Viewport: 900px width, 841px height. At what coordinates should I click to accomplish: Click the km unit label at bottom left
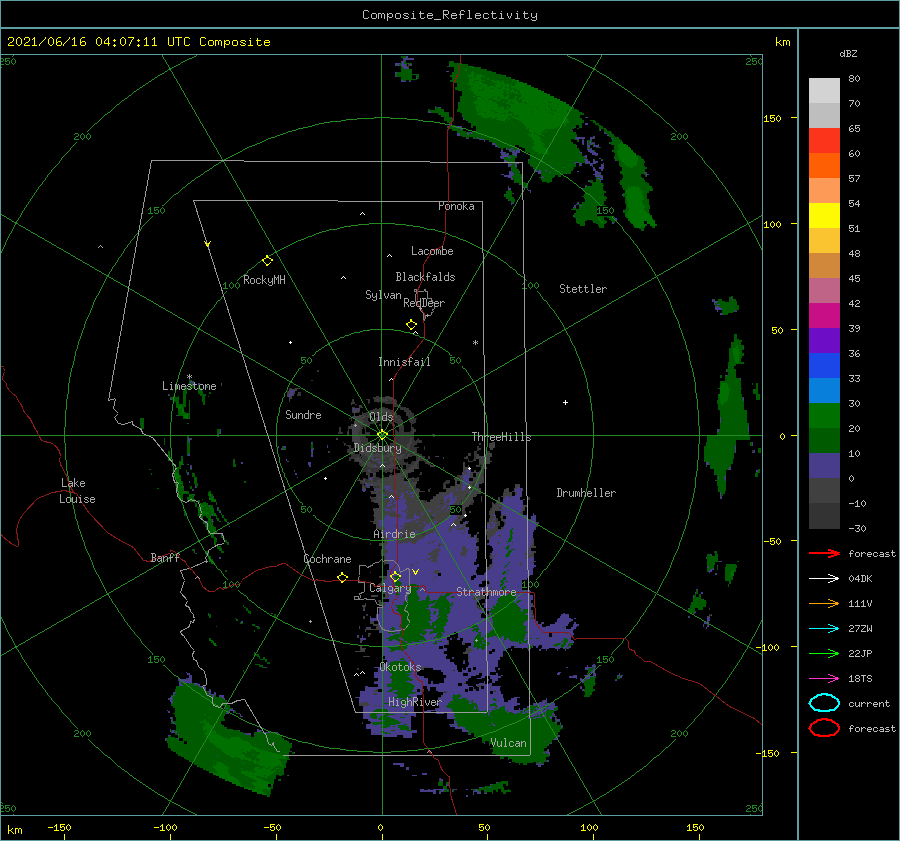tap(15, 830)
